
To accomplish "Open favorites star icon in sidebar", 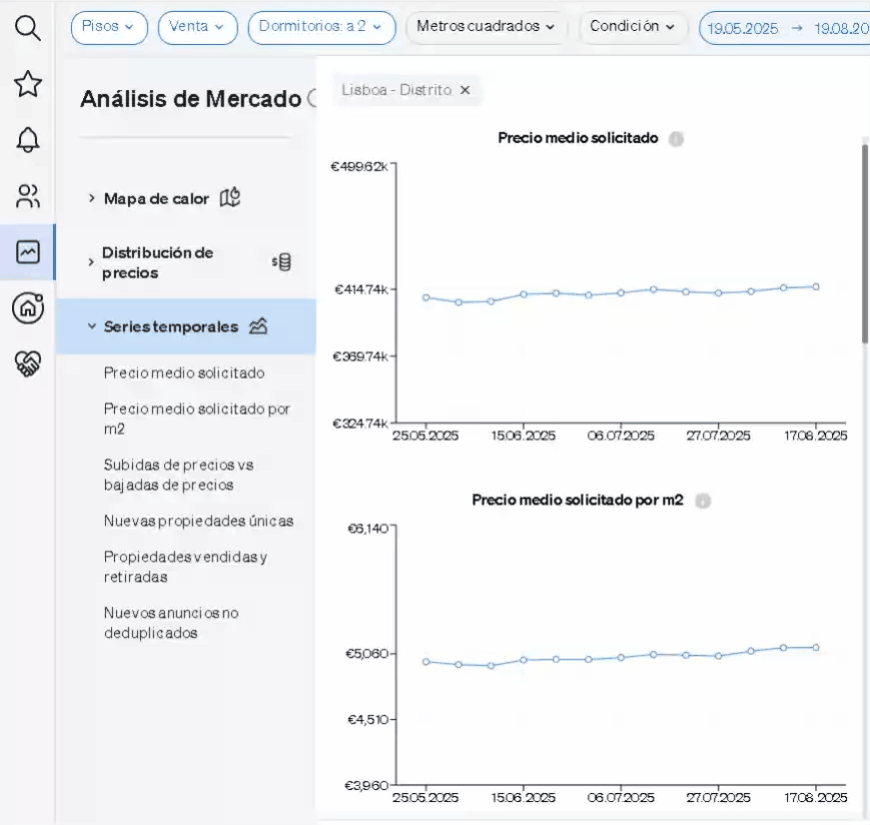I will (28, 84).
